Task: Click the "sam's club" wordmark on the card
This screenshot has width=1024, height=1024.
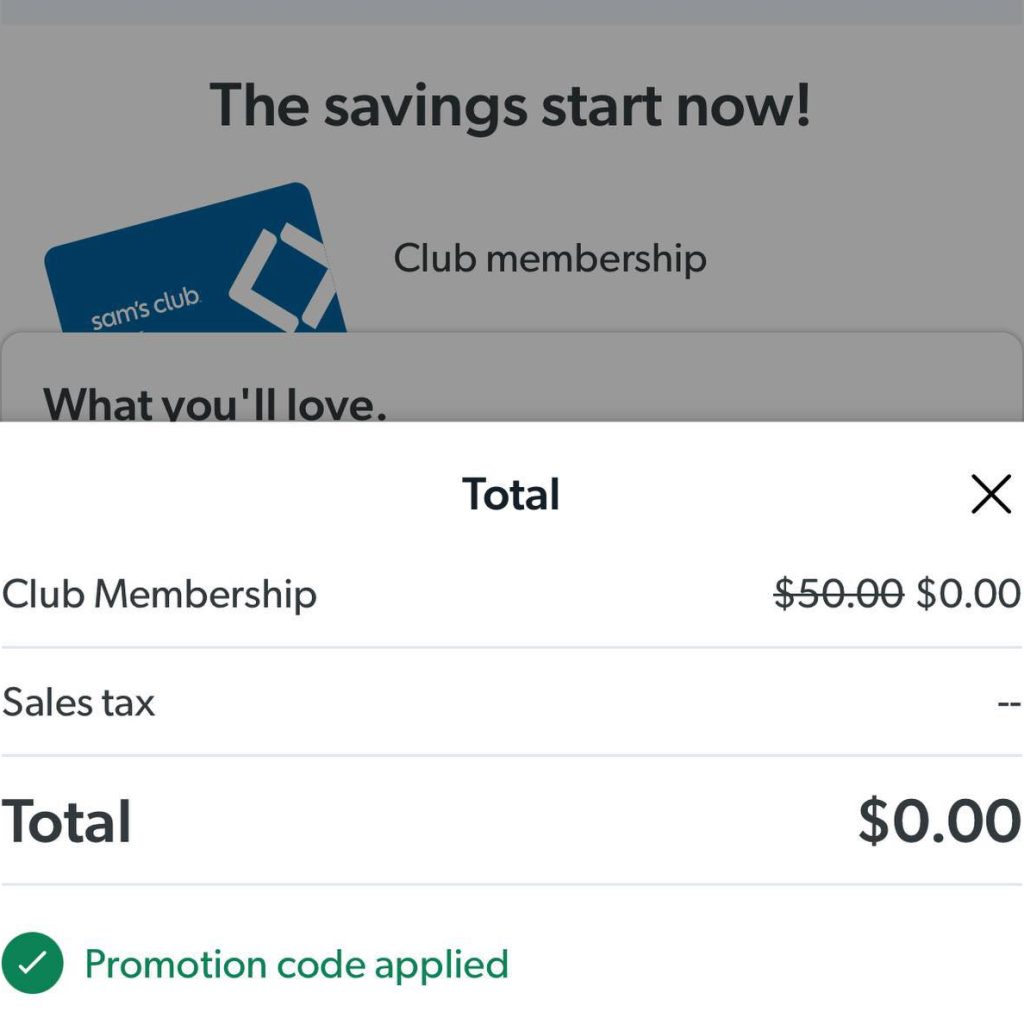Action: pyautogui.click(x=146, y=309)
